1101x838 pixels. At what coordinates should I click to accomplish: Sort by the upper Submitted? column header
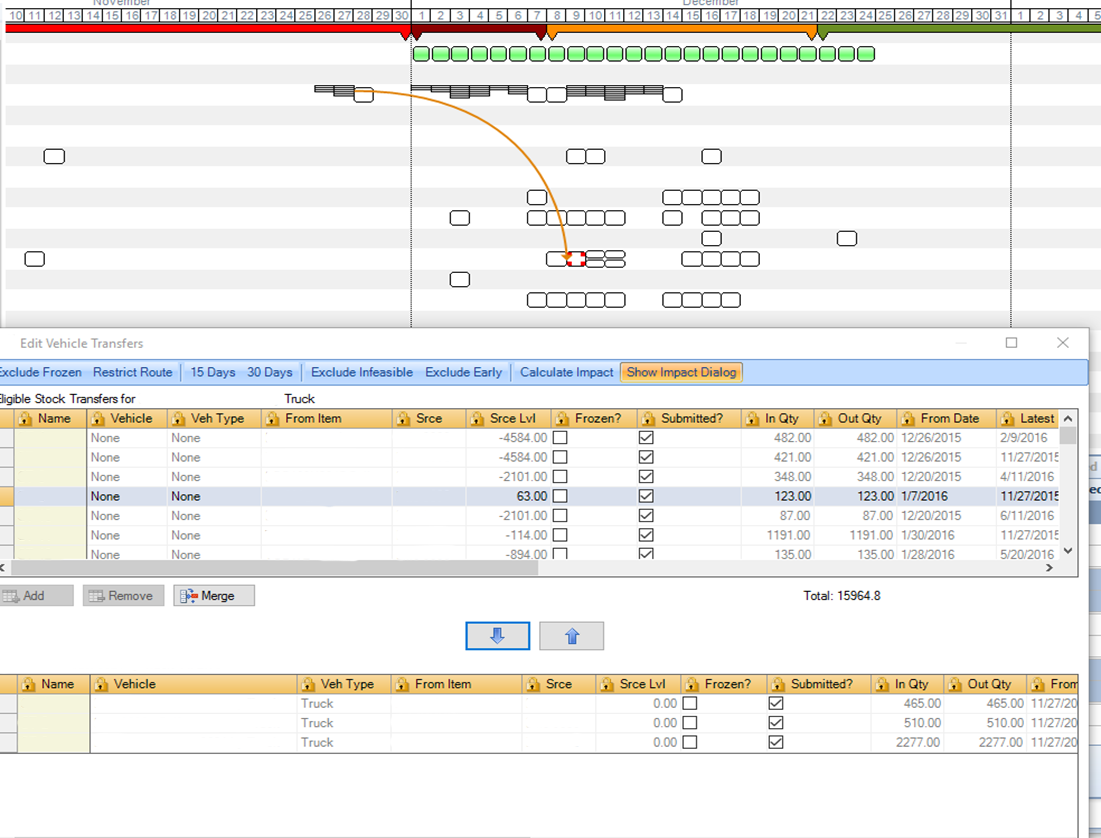point(688,419)
